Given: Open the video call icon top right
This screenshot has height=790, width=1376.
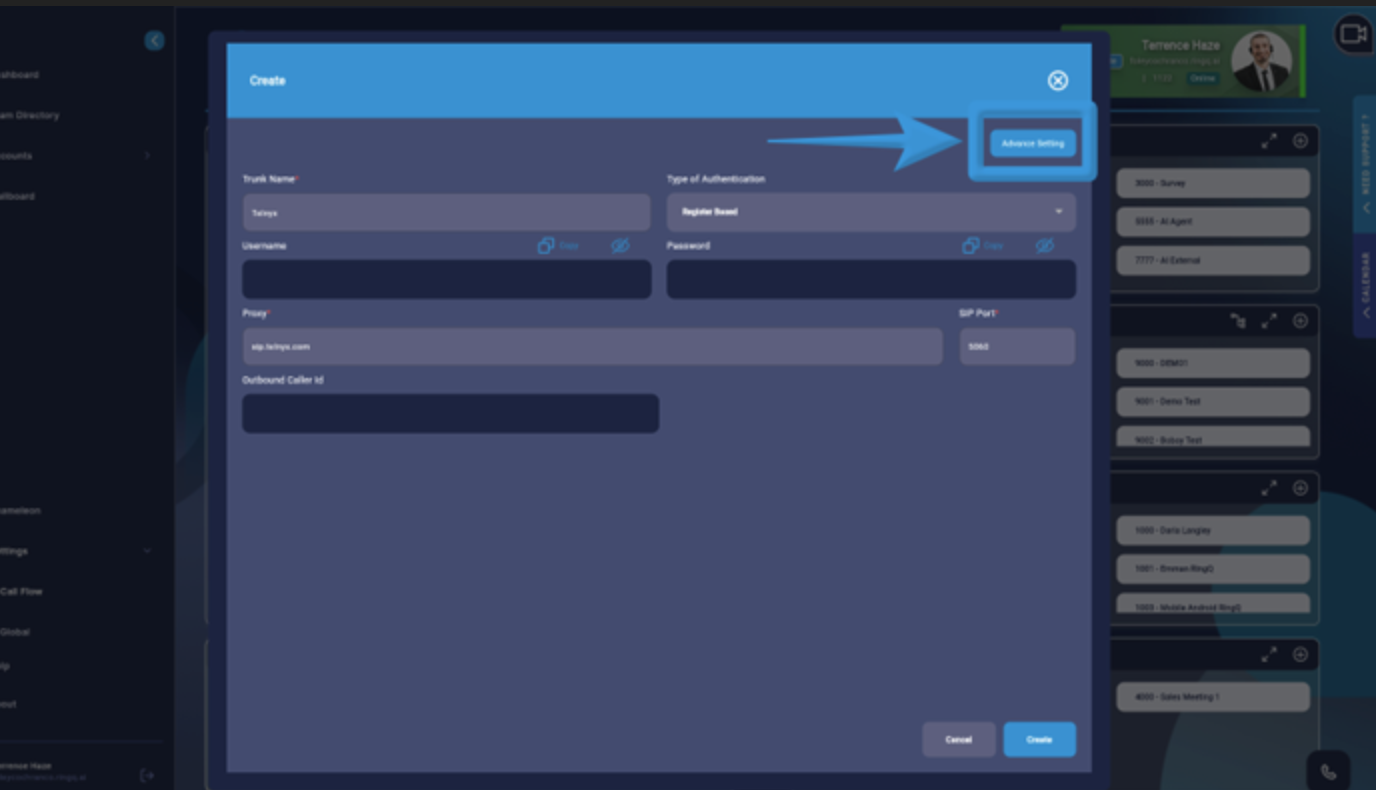Looking at the screenshot, I should point(1354,33).
